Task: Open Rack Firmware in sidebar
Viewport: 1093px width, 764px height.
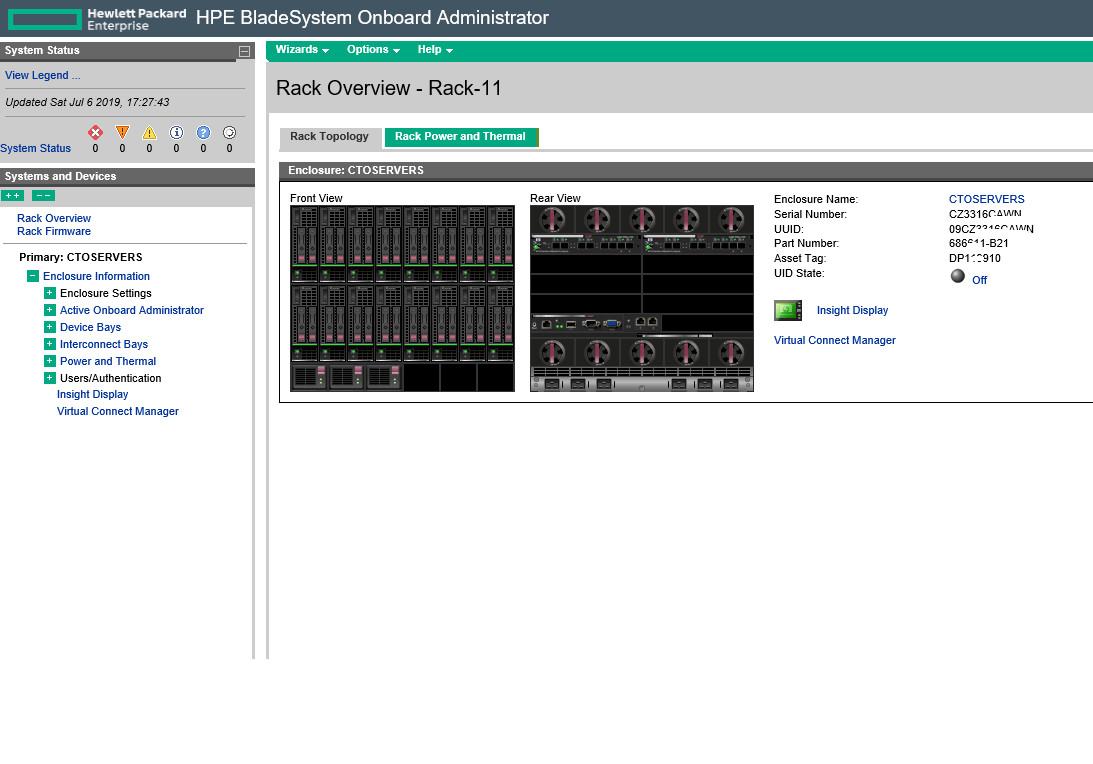Action: pyautogui.click(x=54, y=231)
